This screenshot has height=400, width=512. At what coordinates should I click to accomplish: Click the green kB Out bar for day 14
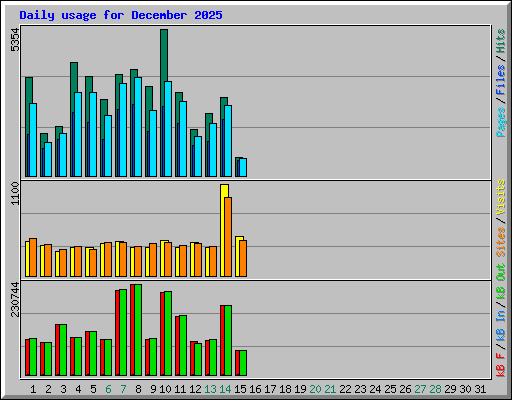coord(228,340)
